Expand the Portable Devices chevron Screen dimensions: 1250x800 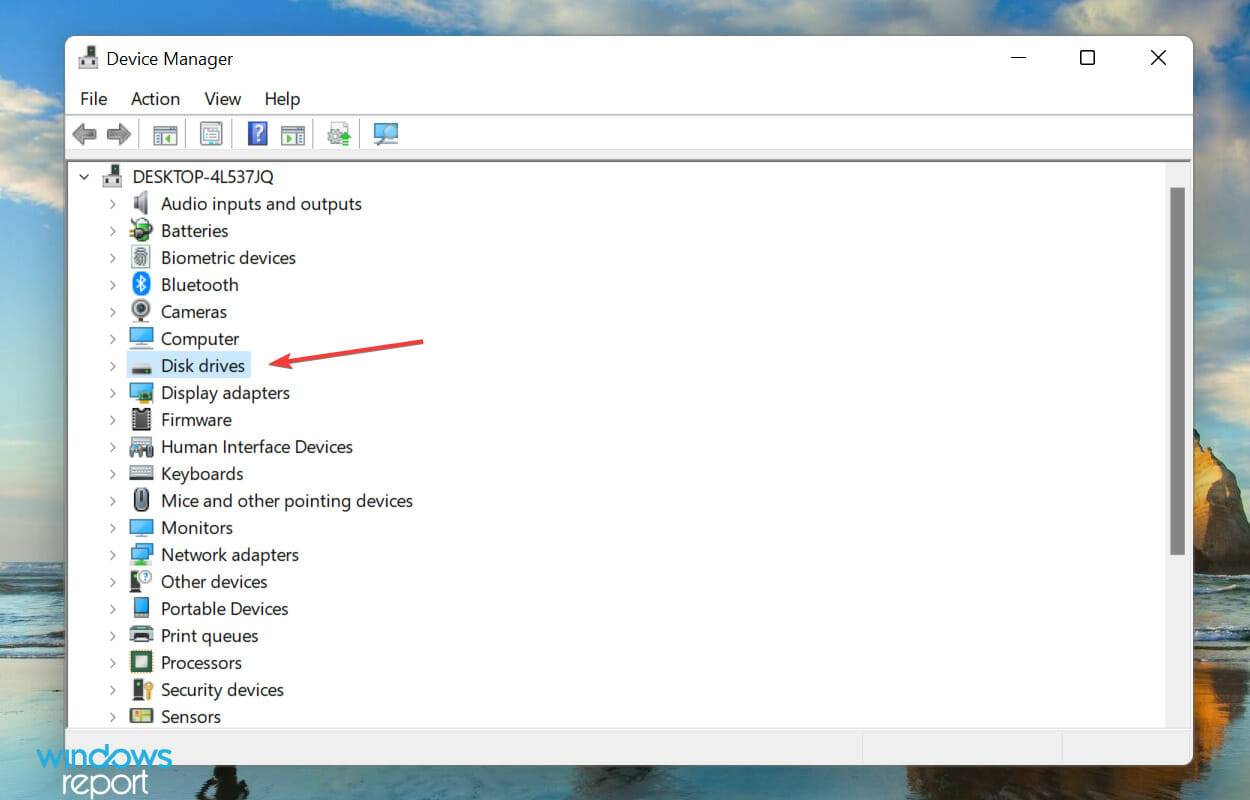tap(112, 609)
